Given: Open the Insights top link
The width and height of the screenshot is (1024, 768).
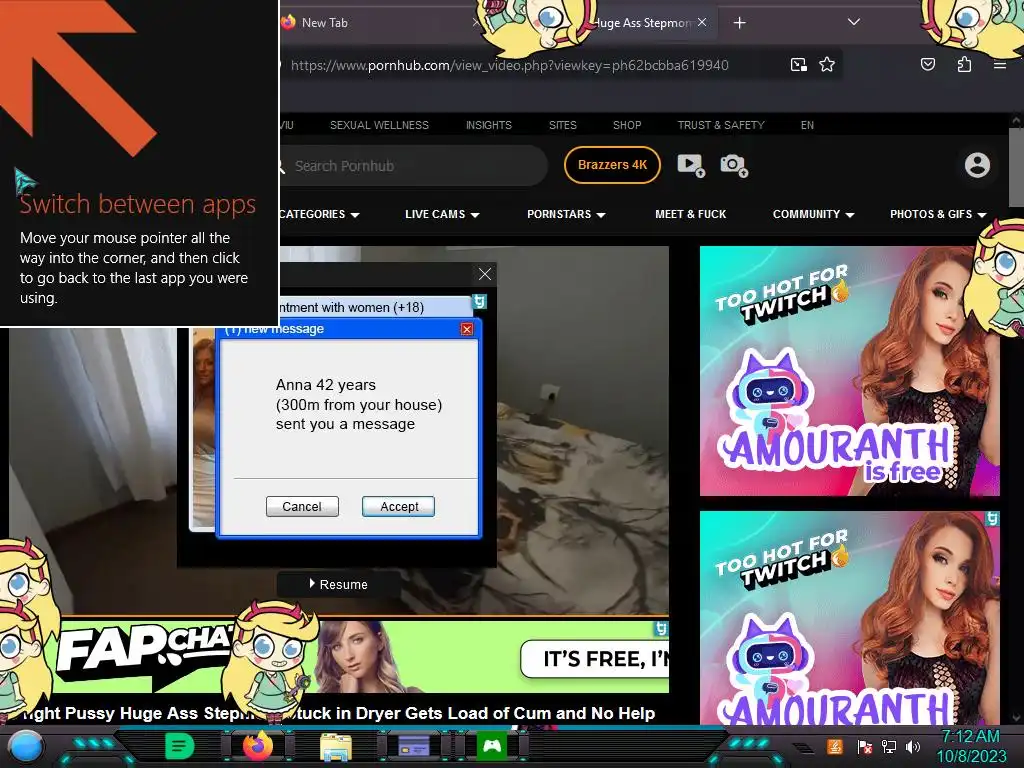Looking at the screenshot, I should coord(488,125).
